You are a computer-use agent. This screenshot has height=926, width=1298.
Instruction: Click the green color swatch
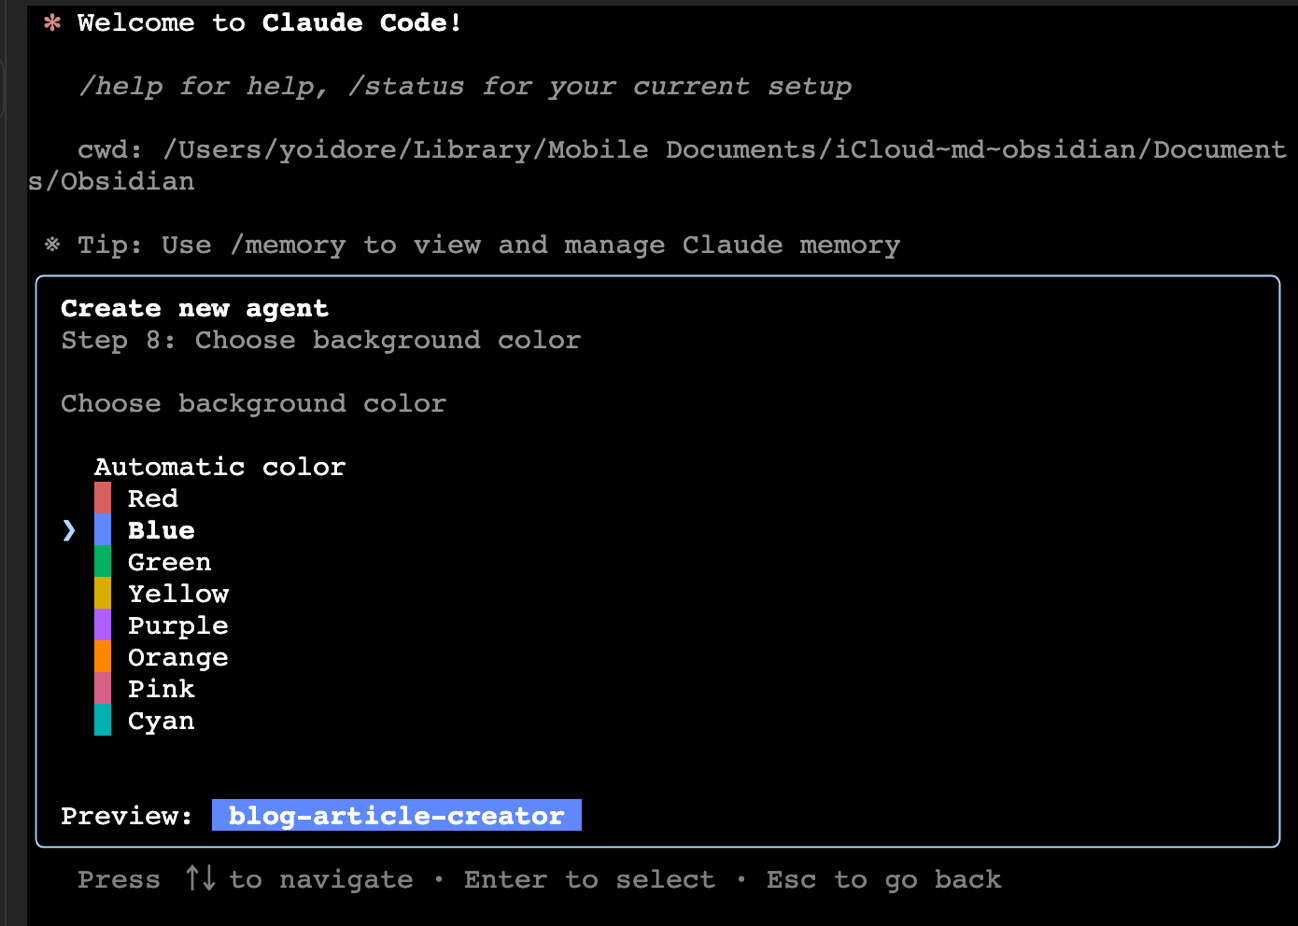pyautogui.click(x=103, y=562)
